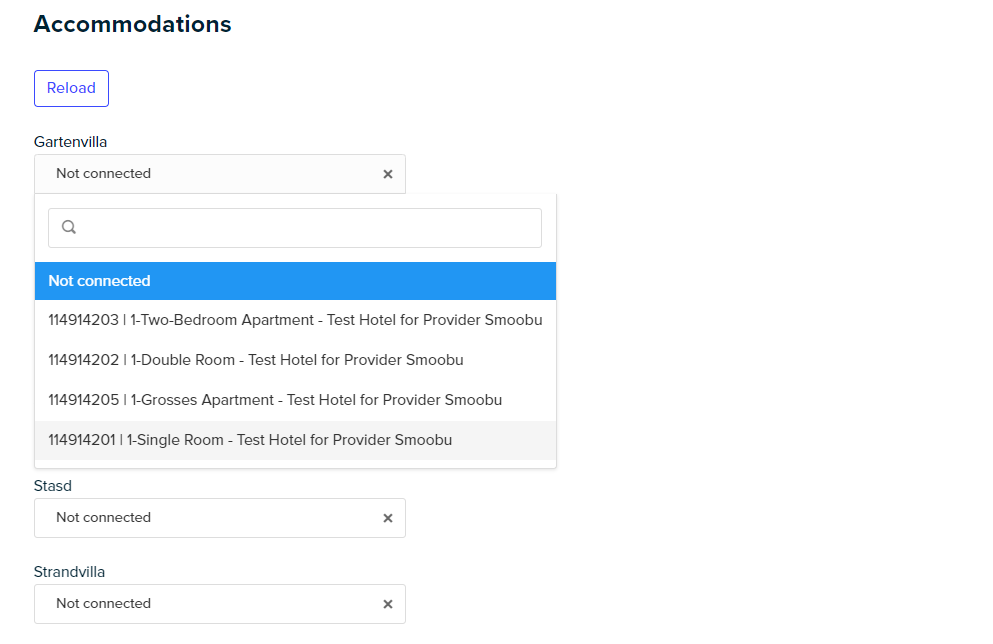This screenshot has height=644, width=993.
Task: Clear the Stasd selection with the x icon
Action: (388, 518)
